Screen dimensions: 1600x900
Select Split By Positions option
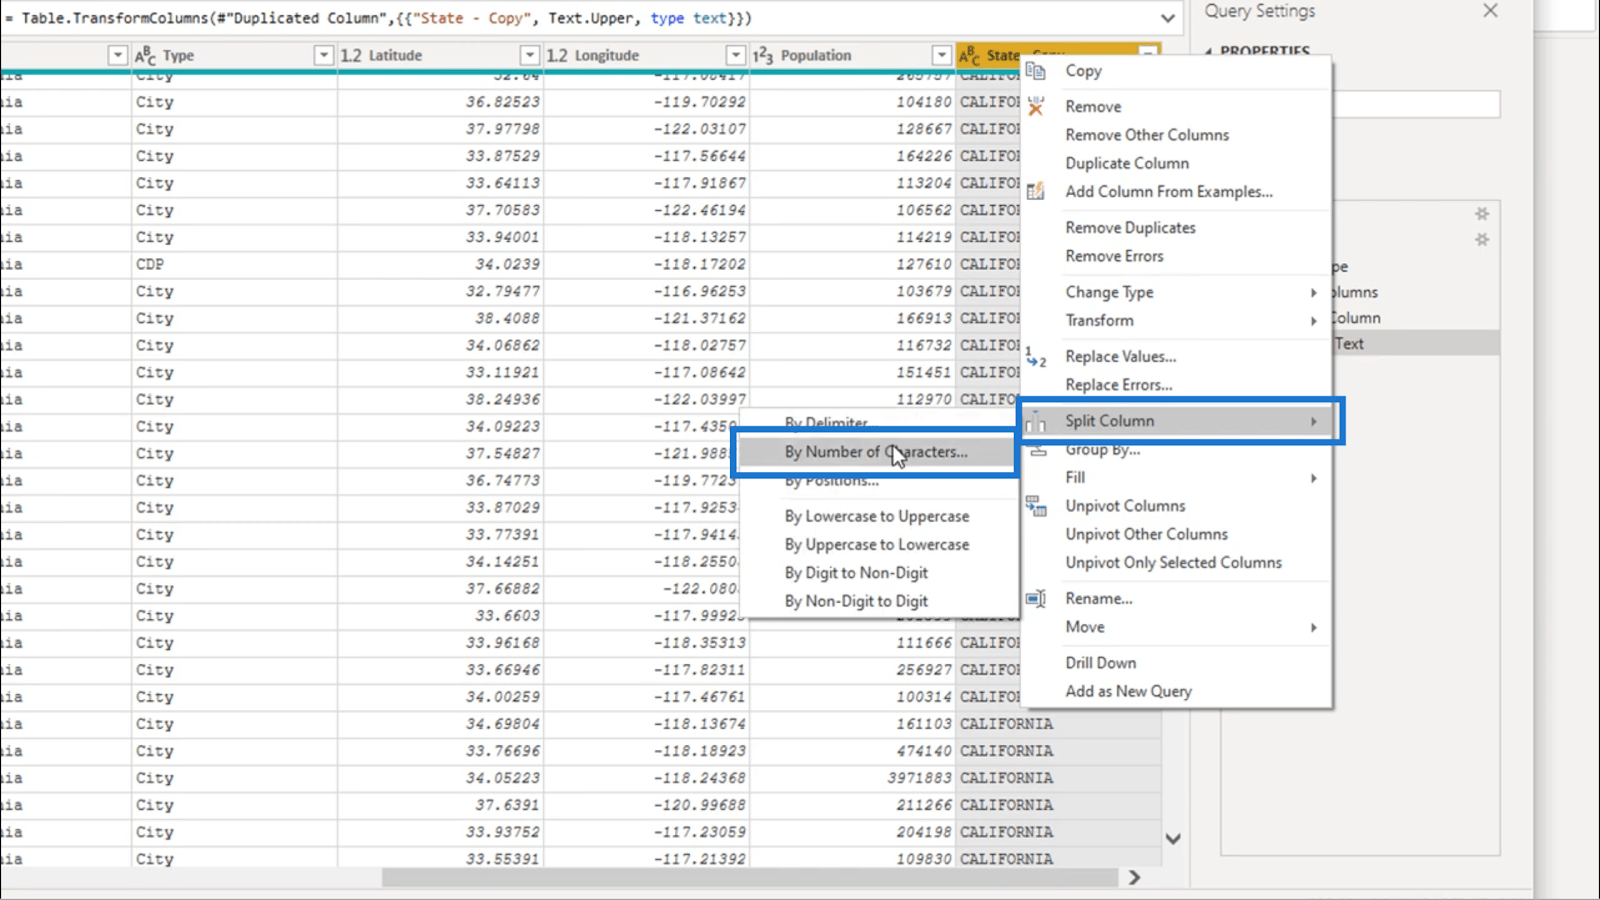[831, 482]
